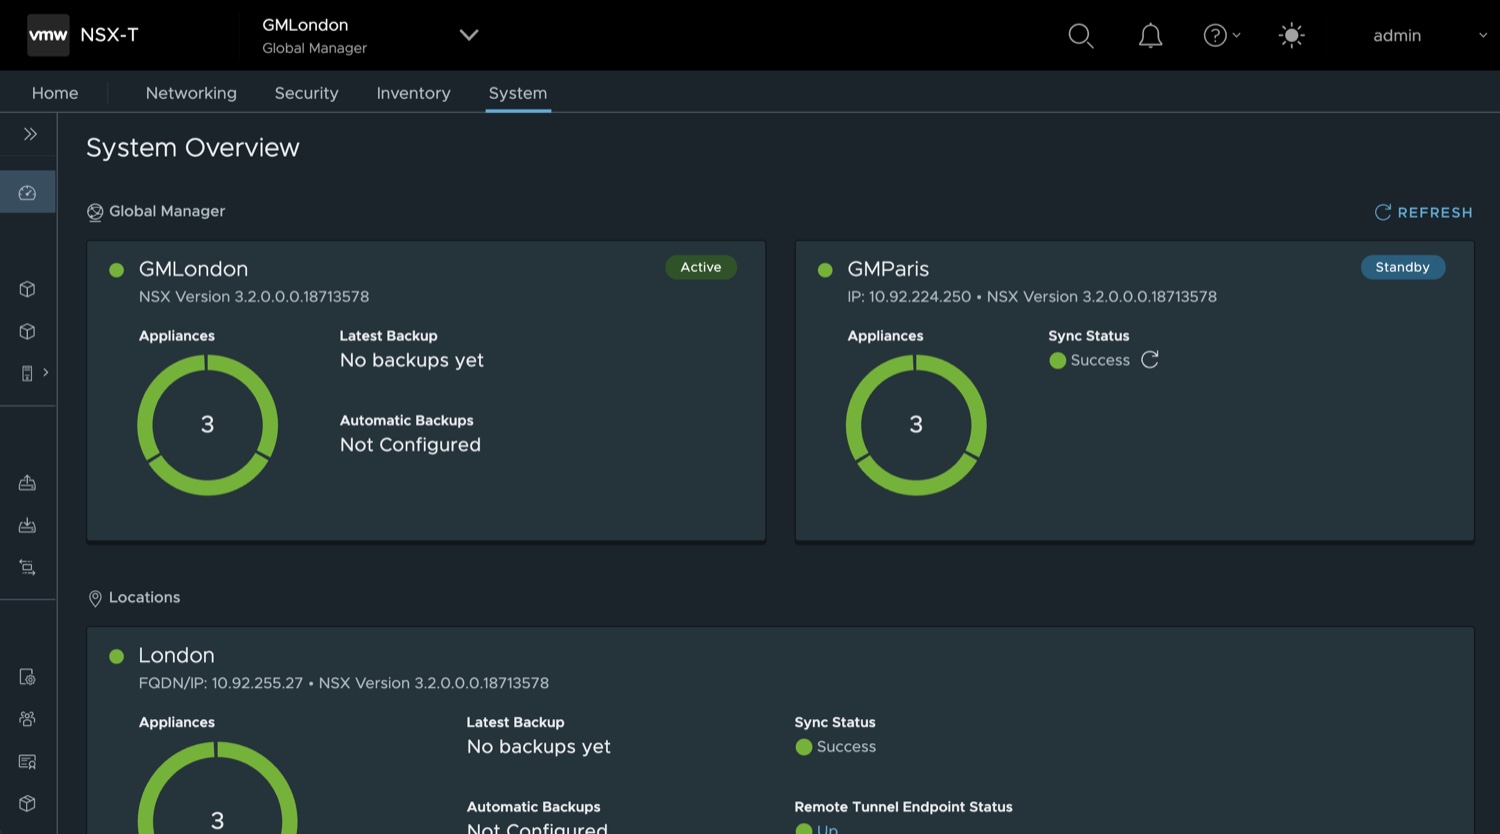This screenshot has height=834, width=1500.
Task: Click London's 'No backups yet' text
Action: [x=539, y=747]
